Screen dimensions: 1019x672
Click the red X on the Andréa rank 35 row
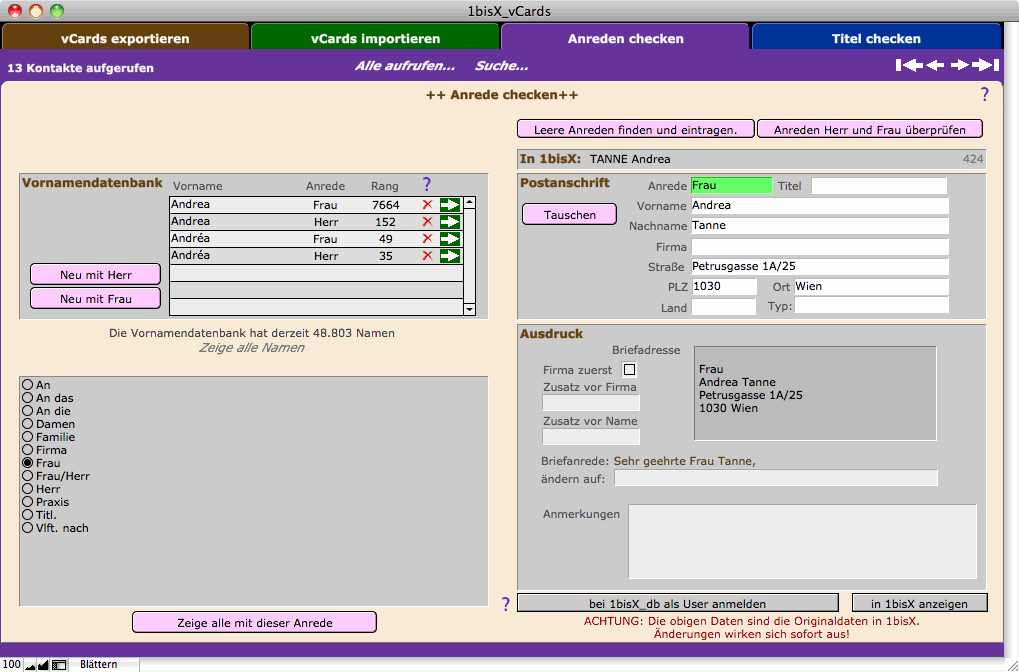(427, 256)
